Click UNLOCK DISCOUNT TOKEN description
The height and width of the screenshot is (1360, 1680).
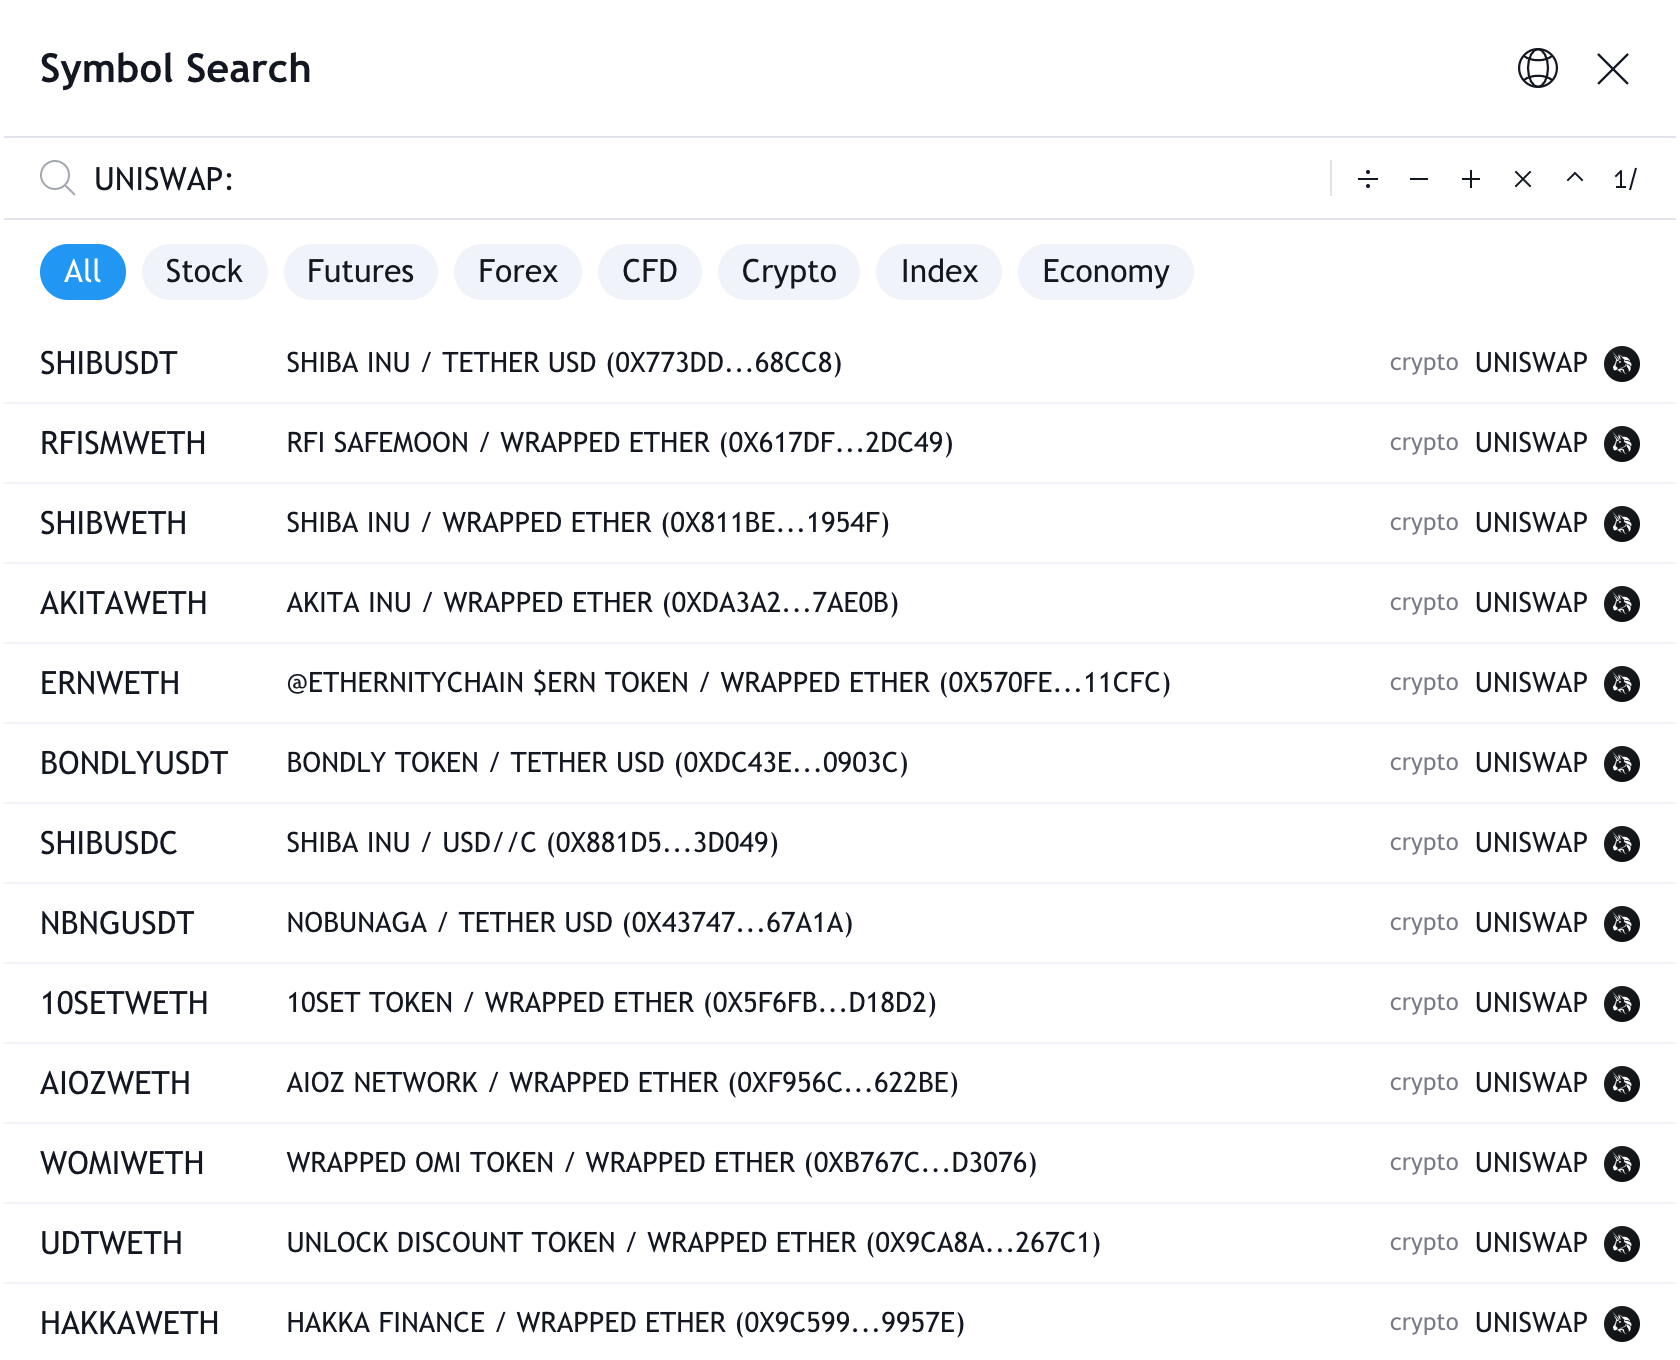tap(694, 1243)
